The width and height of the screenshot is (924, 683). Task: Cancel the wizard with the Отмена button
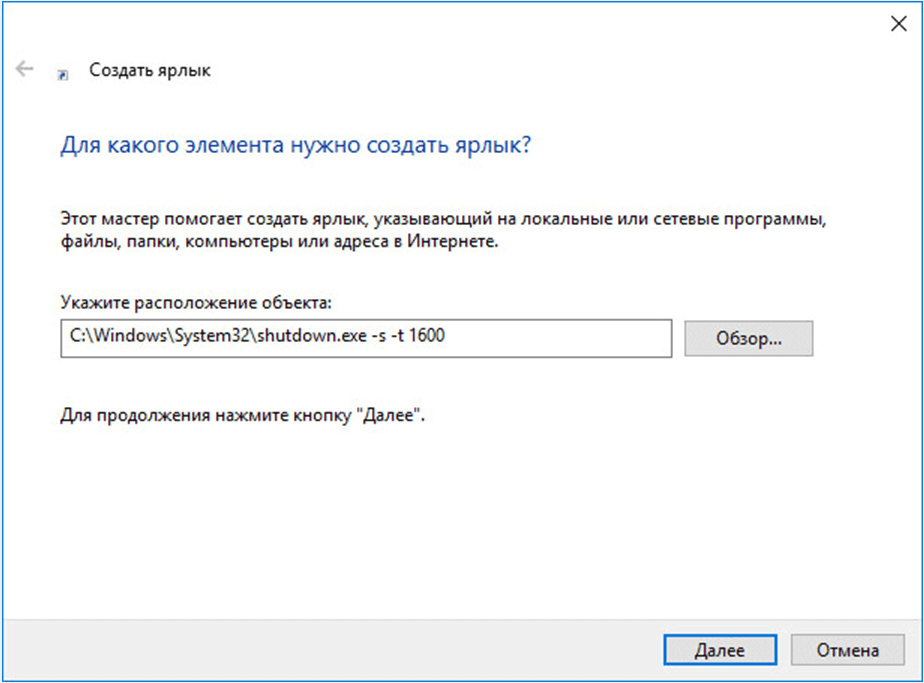coord(847,650)
